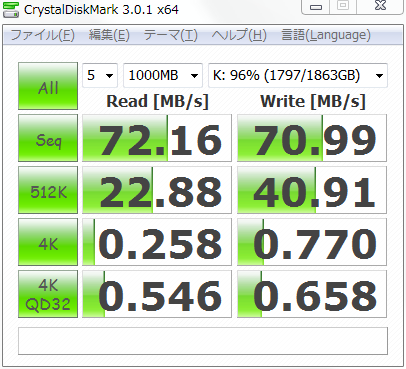Run all benchmarks with All button
Image resolution: width=406 pixels, height=369 pixels.
click(x=48, y=86)
